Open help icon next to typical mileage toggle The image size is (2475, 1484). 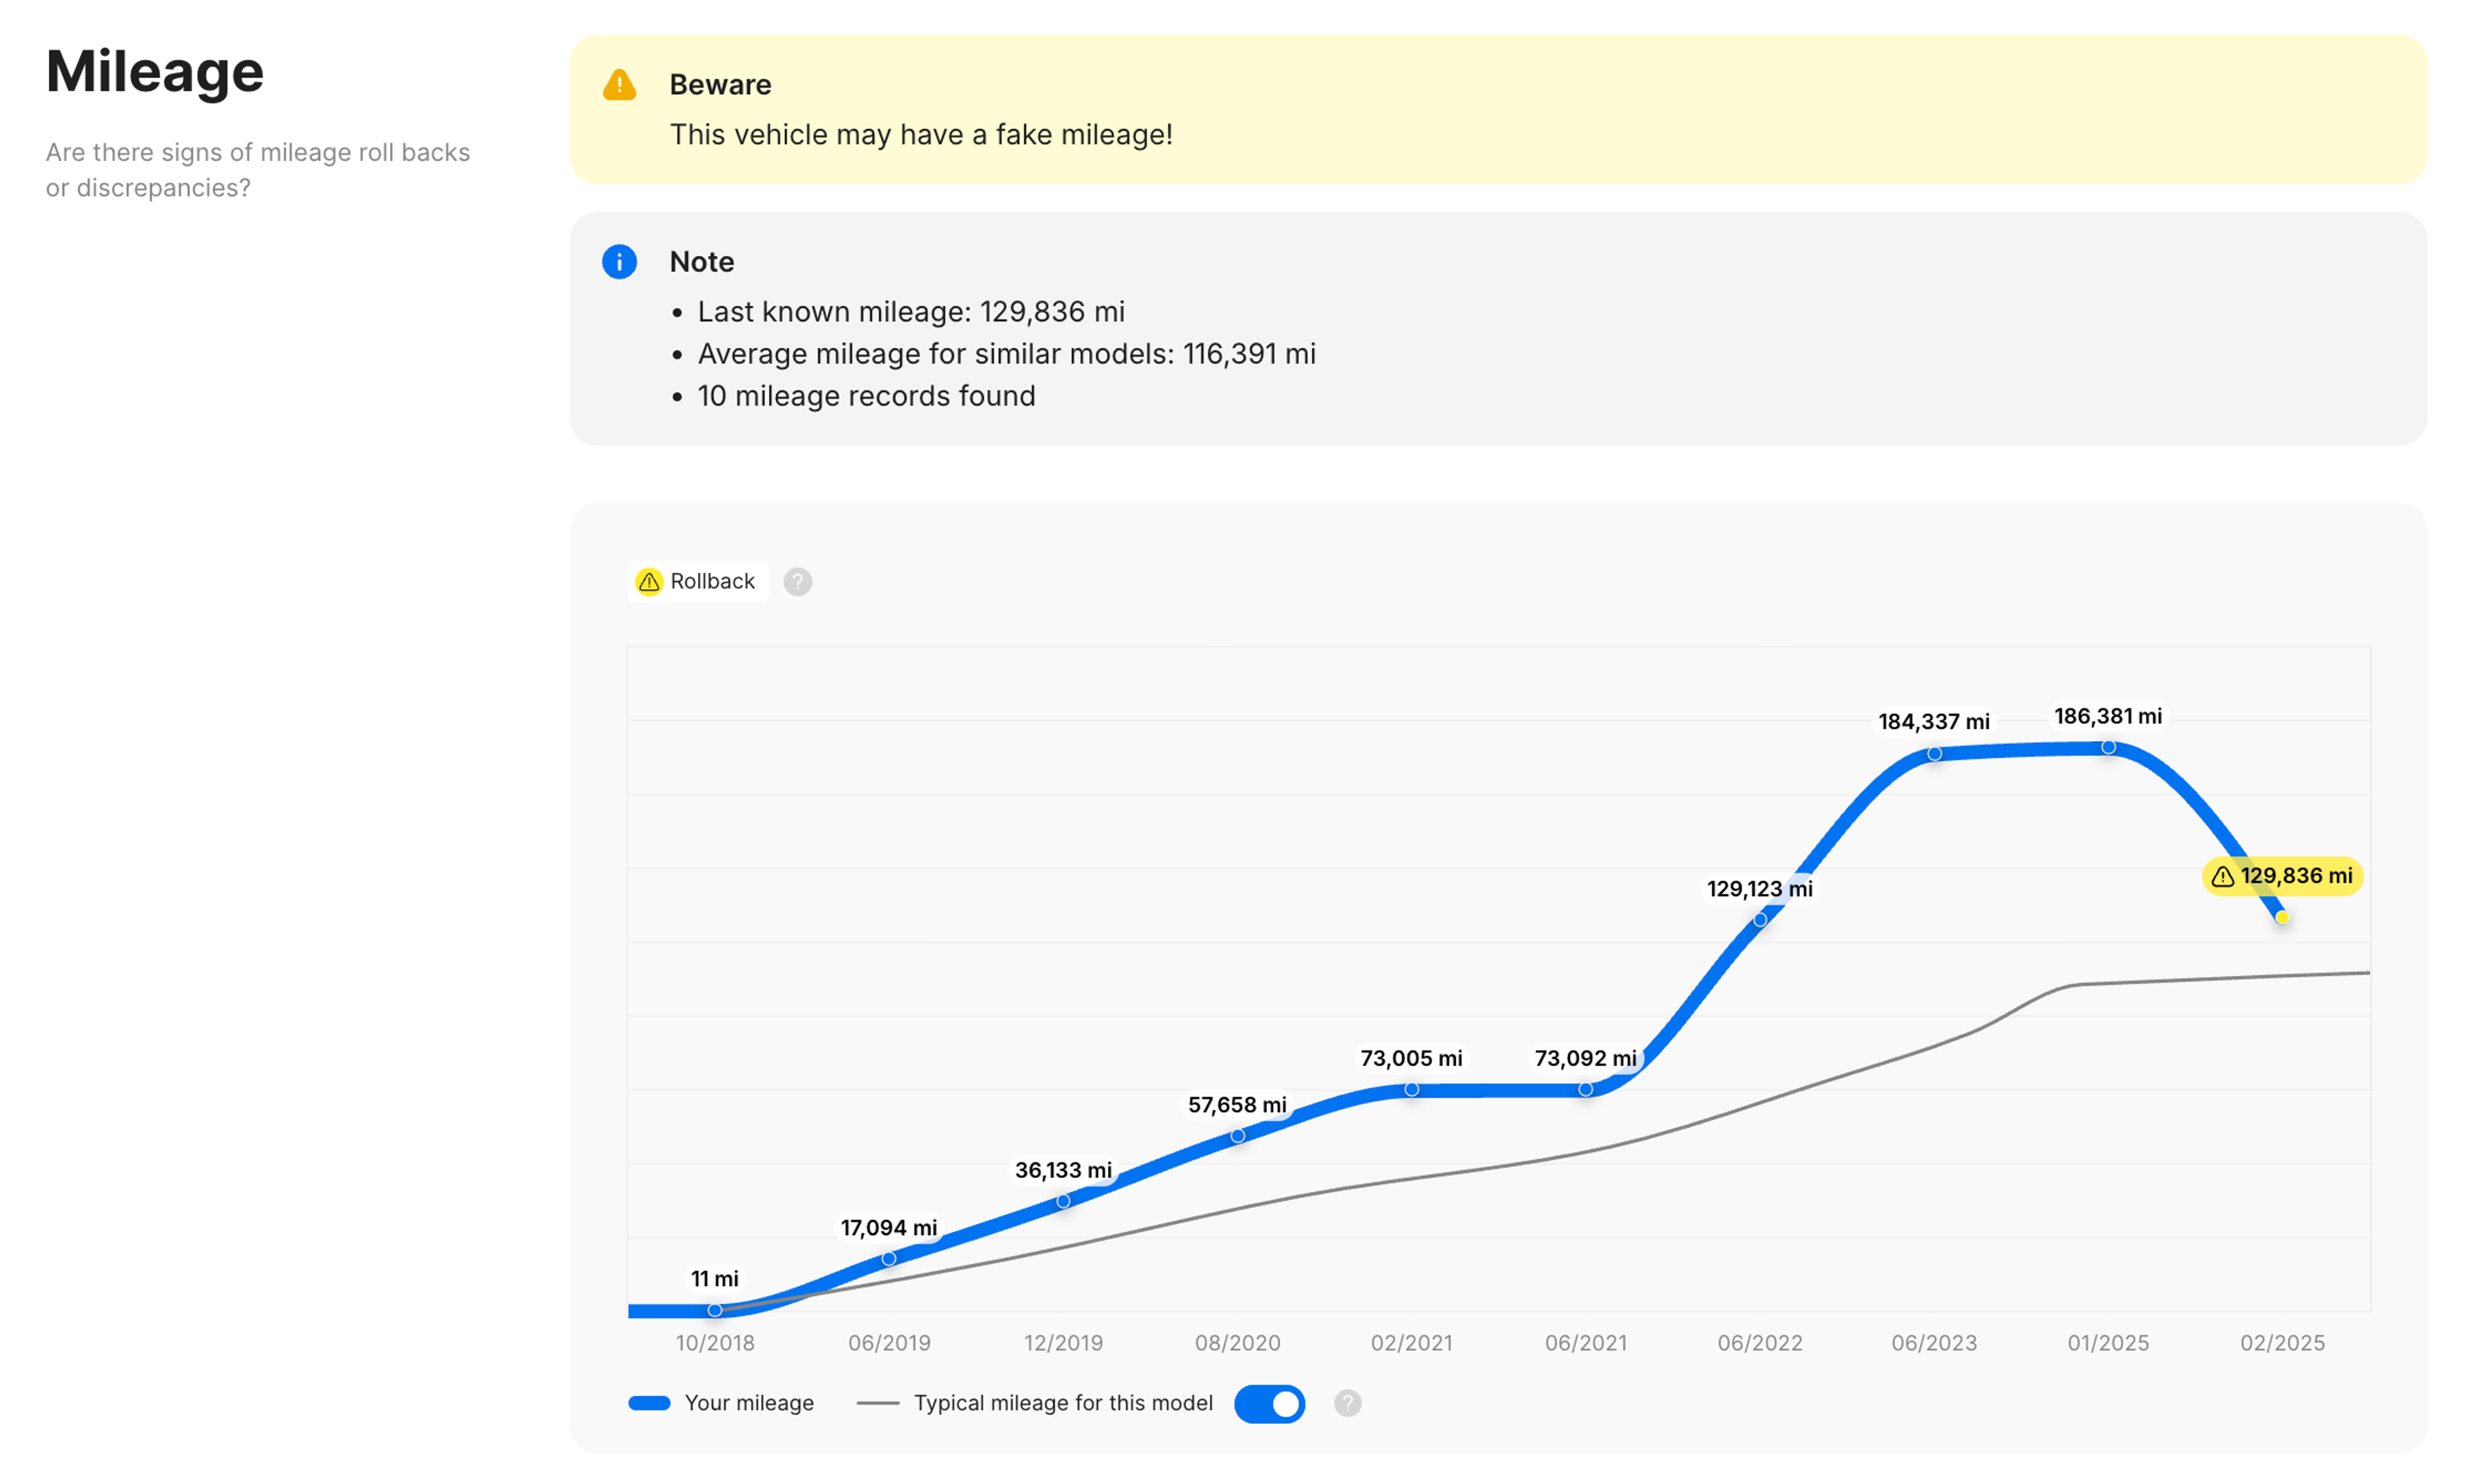1347,1403
